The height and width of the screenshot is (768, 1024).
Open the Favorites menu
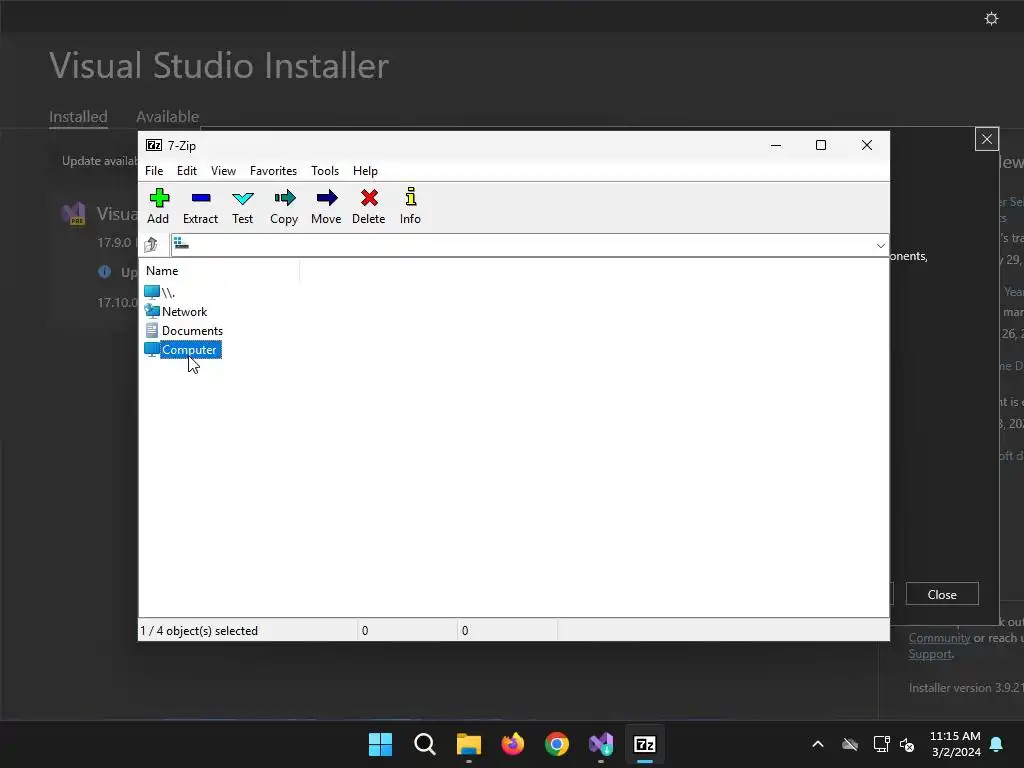(x=274, y=170)
